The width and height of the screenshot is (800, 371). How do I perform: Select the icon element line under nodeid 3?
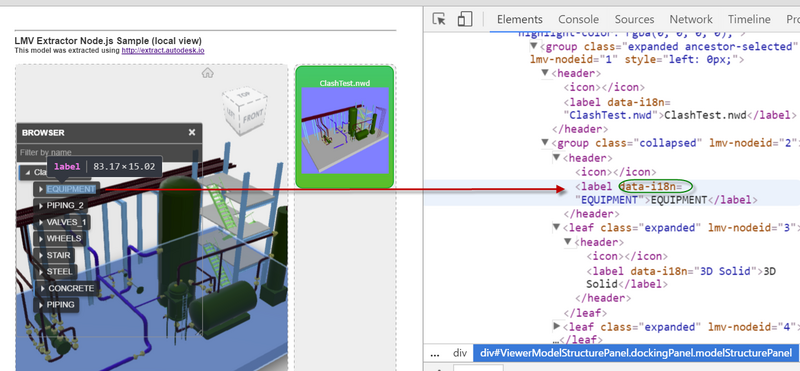click(x=627, y=256)
